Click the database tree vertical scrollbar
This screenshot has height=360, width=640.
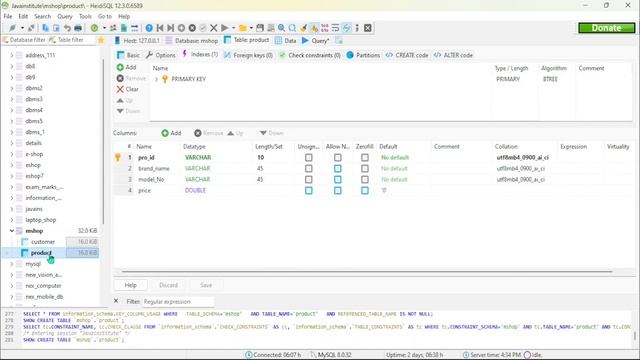[x=103, y=141]
